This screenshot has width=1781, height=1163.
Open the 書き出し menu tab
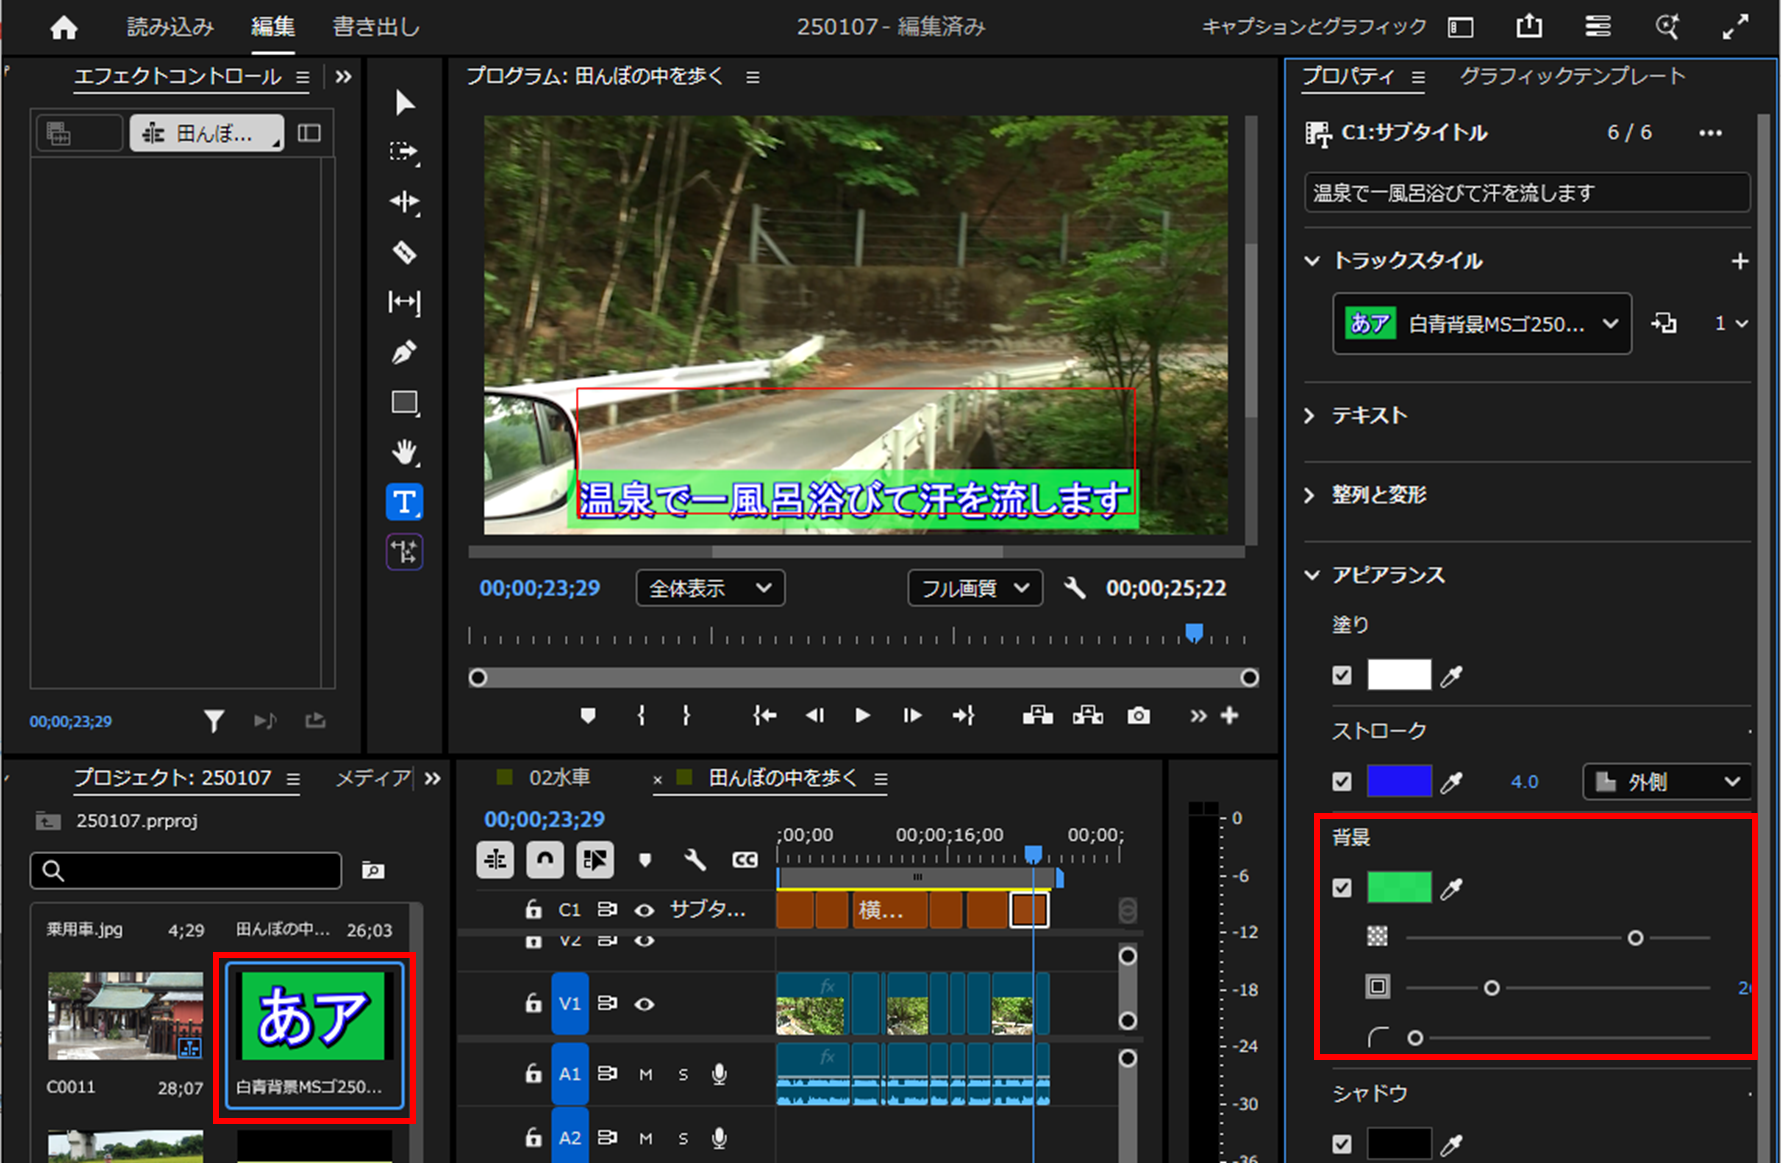pos(375,27)
